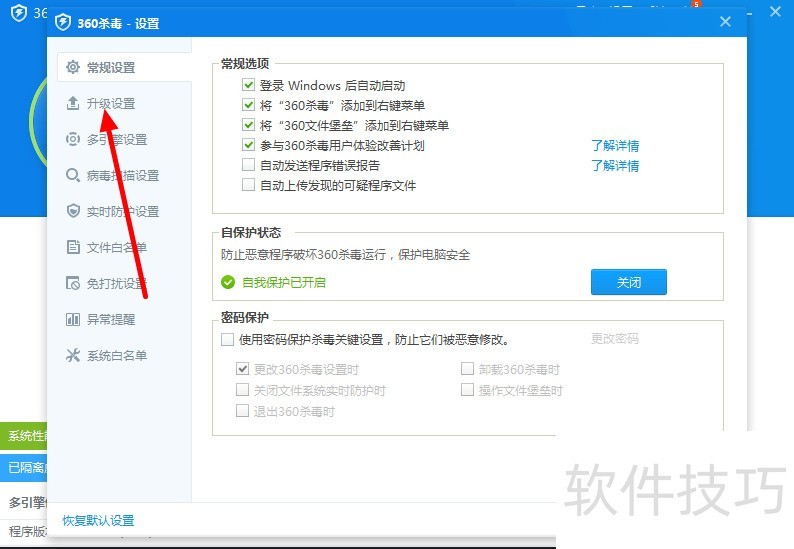Viewport: 794px width, 549px height.
Task: Click the document icon beside 文件白名单
Action: (x=73, y=247)
